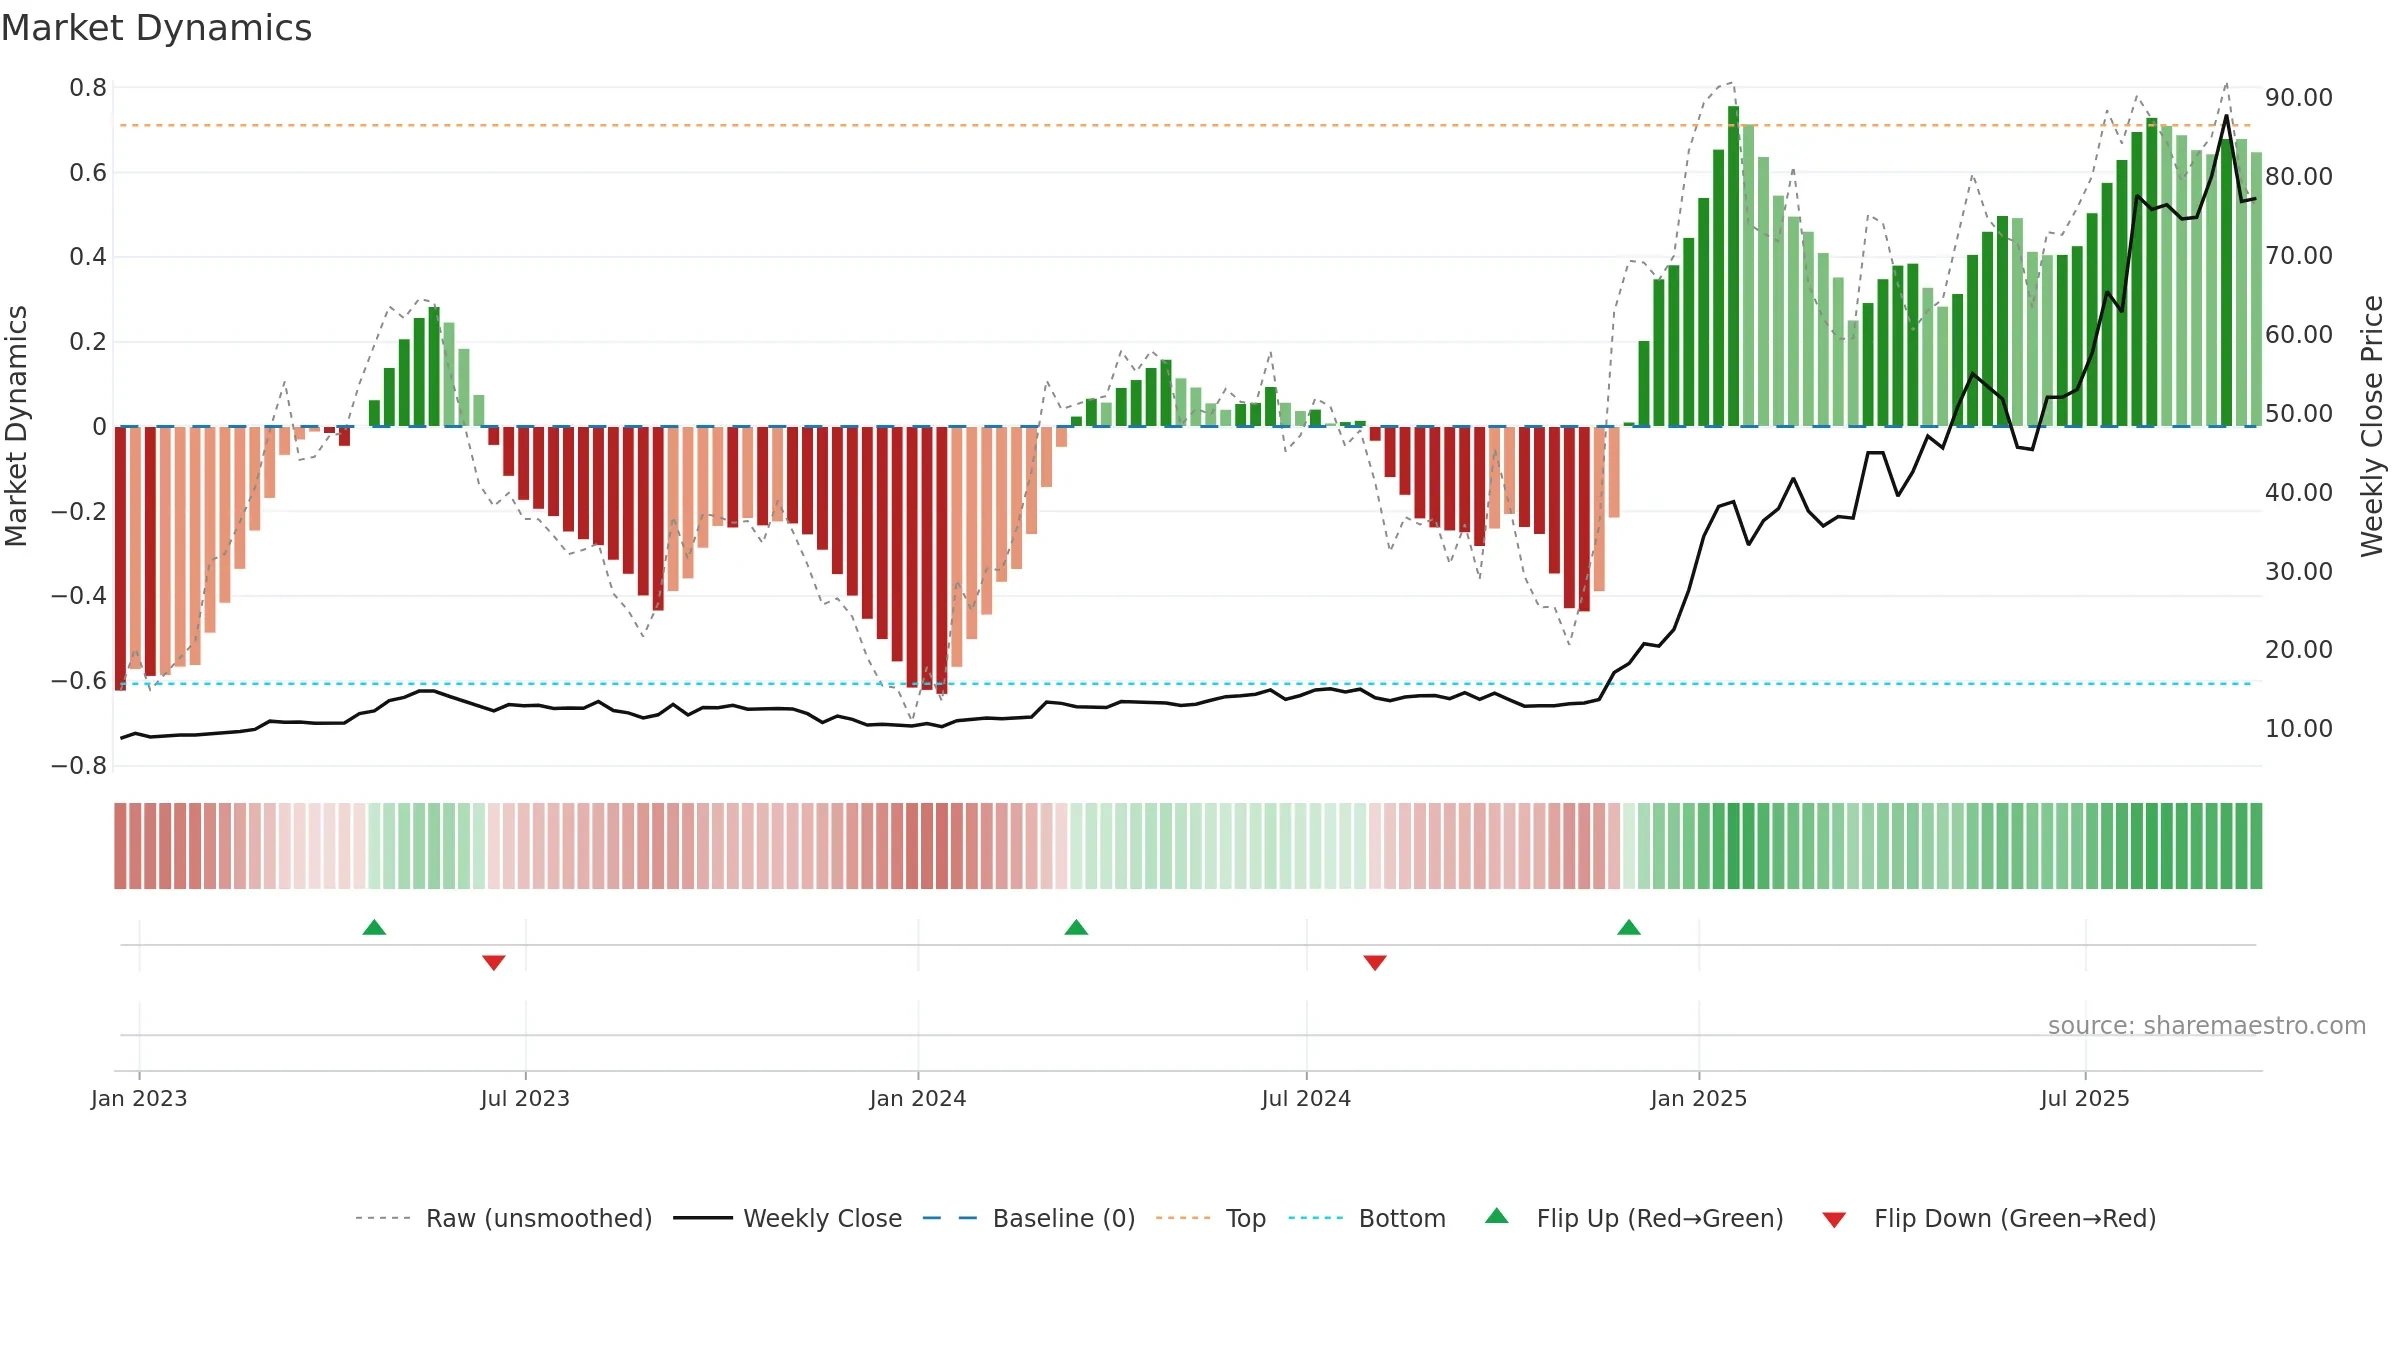Click the Market Dynamics y-axis title

pyautogui.click(x=16, y=426)
